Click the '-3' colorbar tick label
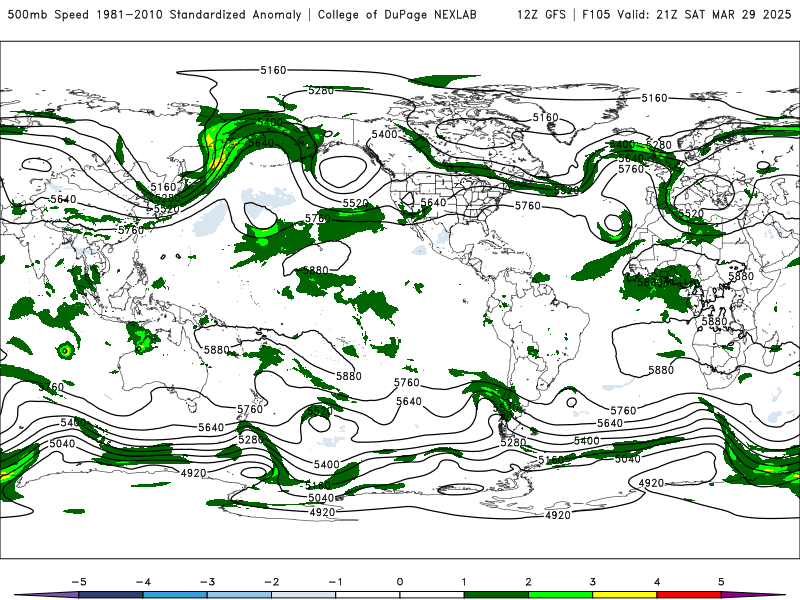Screen dimensions: 800x600 [207, 582]
